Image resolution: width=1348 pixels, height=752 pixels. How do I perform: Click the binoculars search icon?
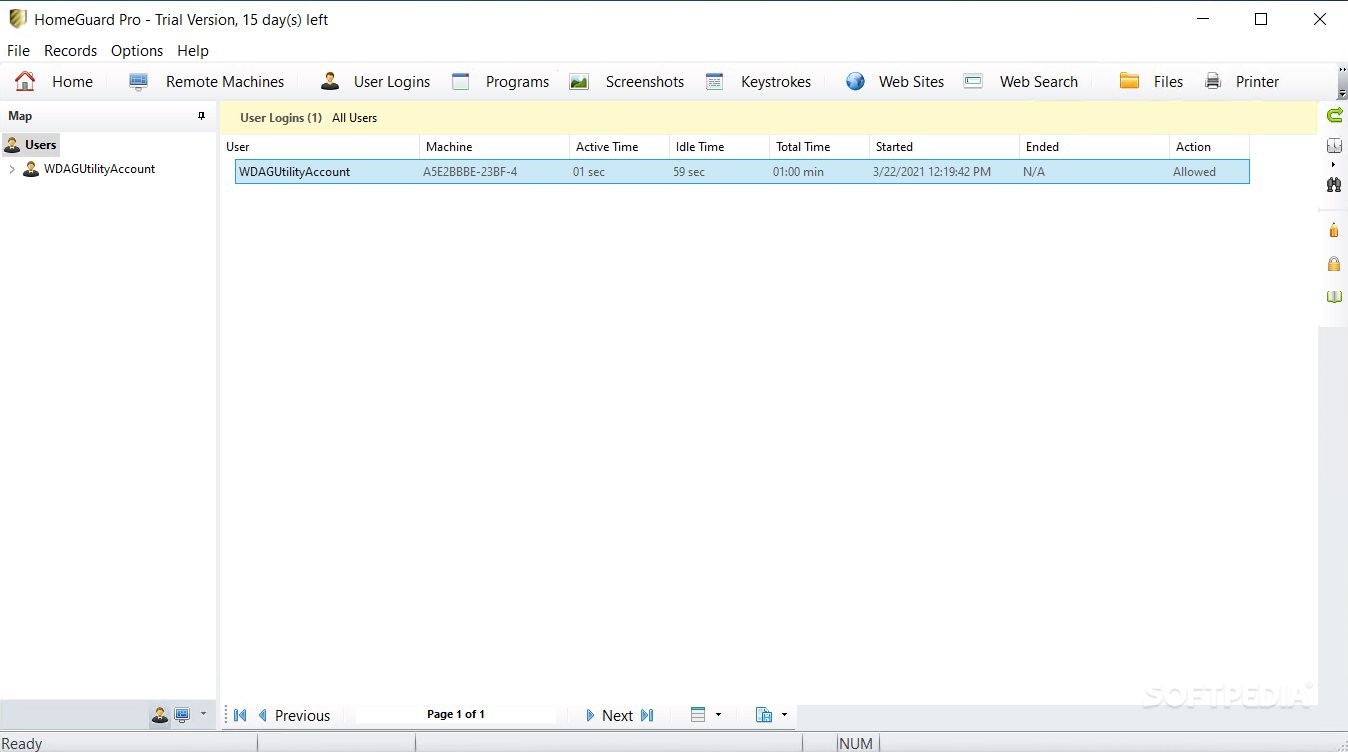[x=1334, y=185]
